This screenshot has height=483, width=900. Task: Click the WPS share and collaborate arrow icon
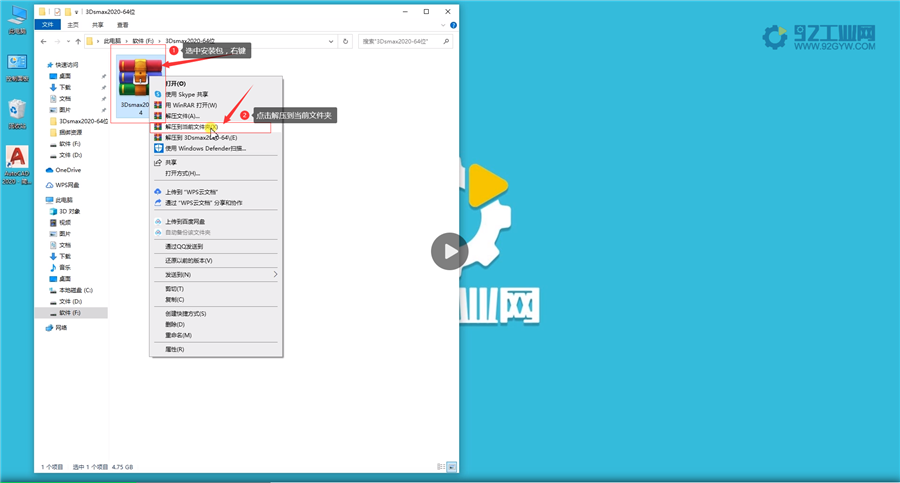pyautogui.click(x=158, y=203)
